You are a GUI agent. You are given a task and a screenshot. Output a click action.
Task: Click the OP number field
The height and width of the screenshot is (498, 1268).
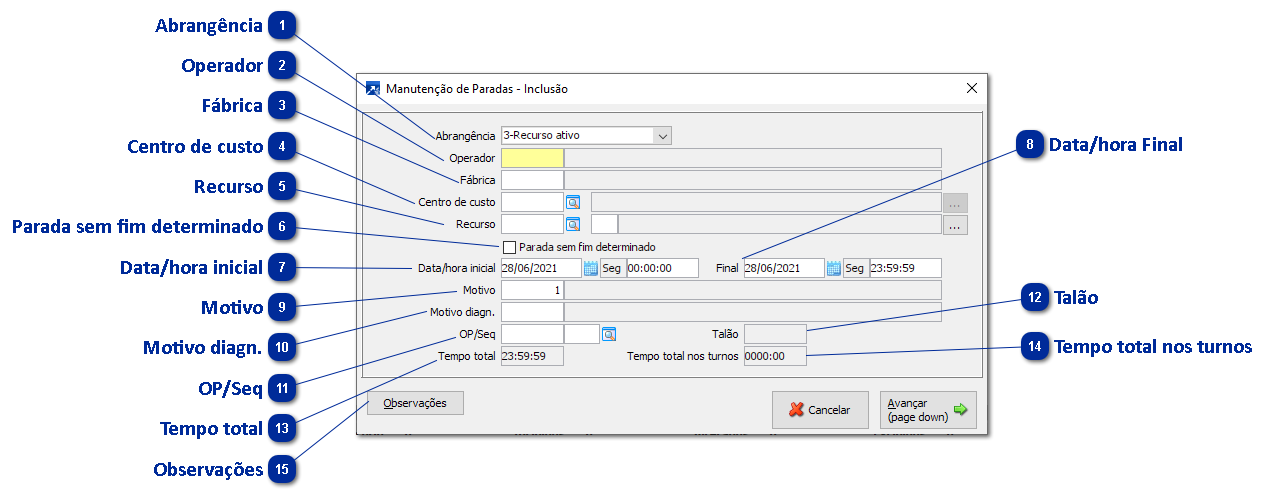pos(532,334)
